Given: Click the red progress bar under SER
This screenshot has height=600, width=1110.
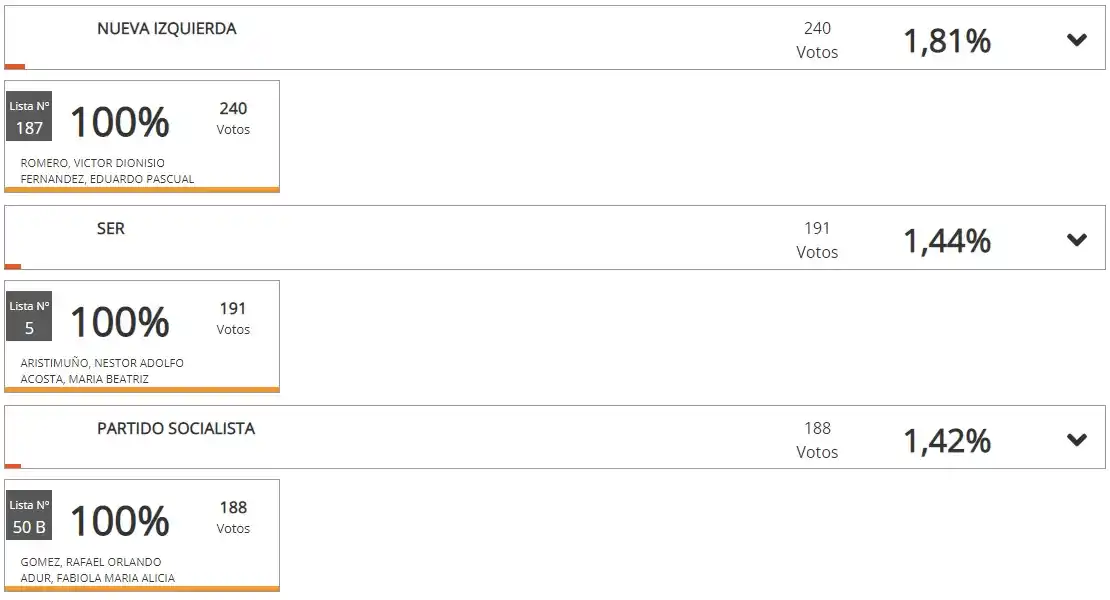Looking at the screenshot, I should pyautogui.click(x=13, y=267).
